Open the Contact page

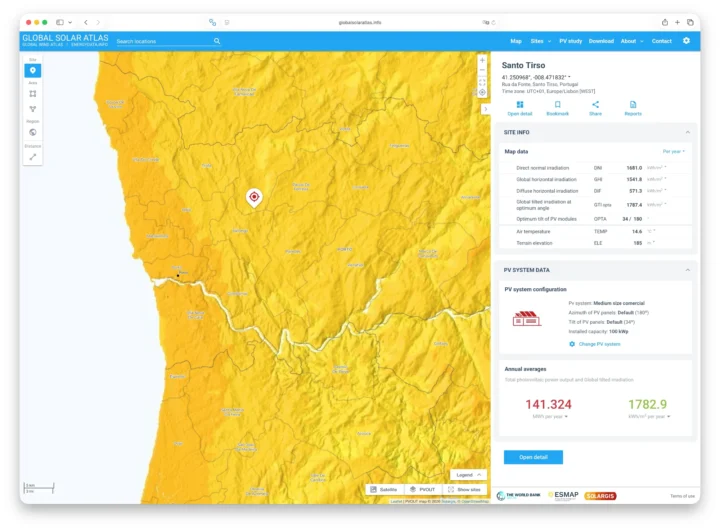click(x=661, y=41)
